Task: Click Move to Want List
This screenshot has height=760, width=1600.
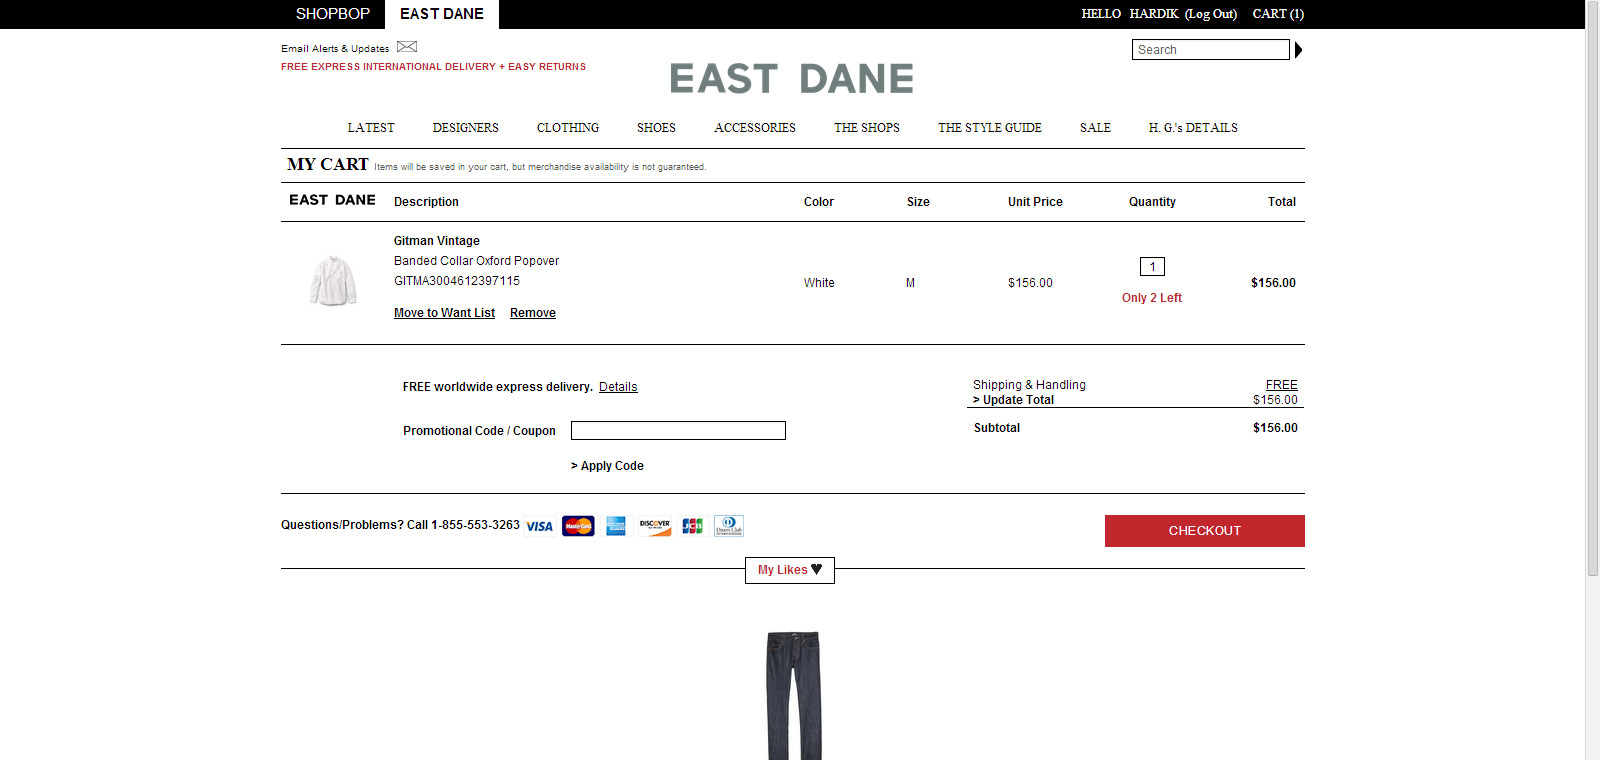Action: pyautogui.click(x=444, y=313)
